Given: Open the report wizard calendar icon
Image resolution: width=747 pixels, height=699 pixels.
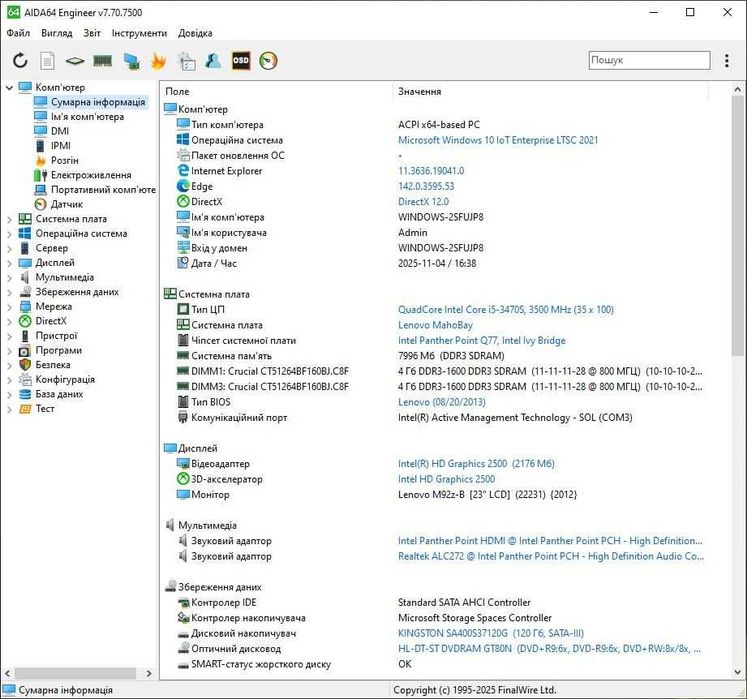Looking at the screenshot, I should (x=186, y=61).
